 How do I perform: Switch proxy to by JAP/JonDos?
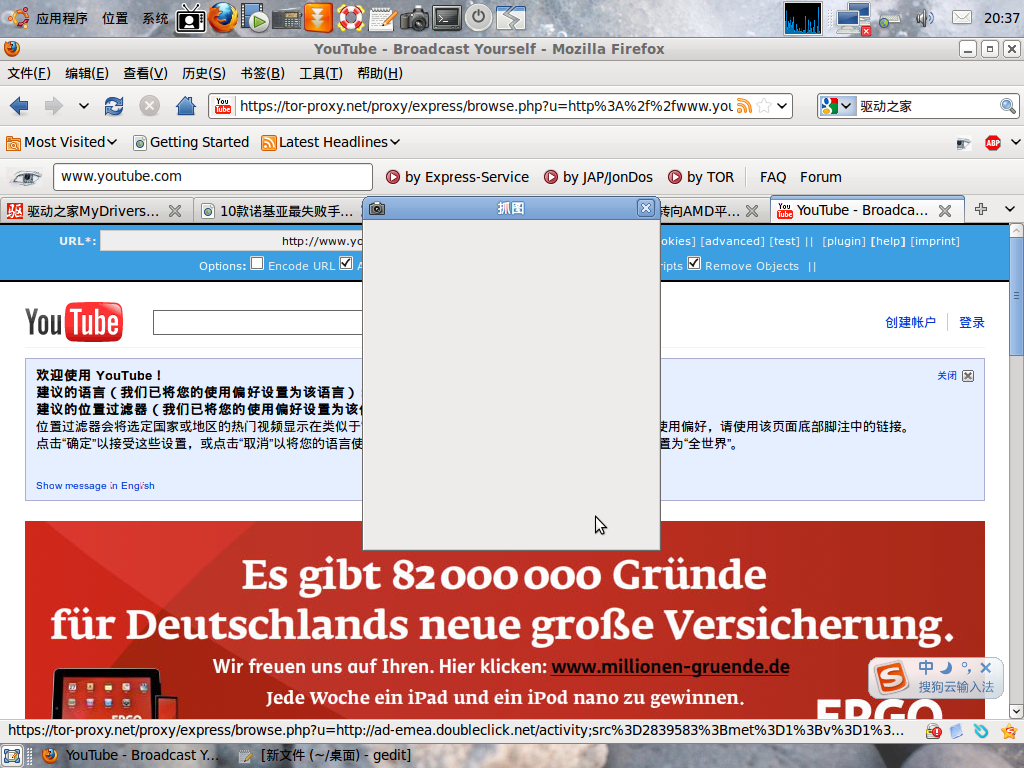click(x=598, y=177)
